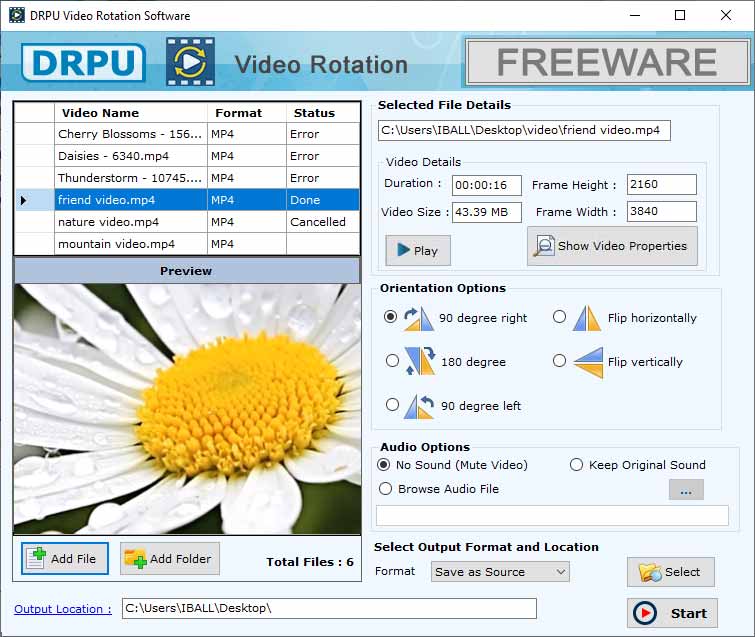Click the Format column header
Screen dimensions: 755x637
247,113
